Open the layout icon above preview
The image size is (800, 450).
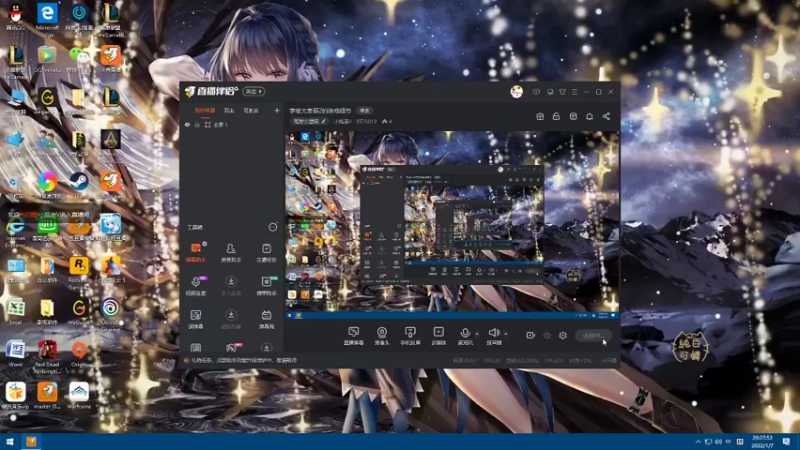[573, 116]
